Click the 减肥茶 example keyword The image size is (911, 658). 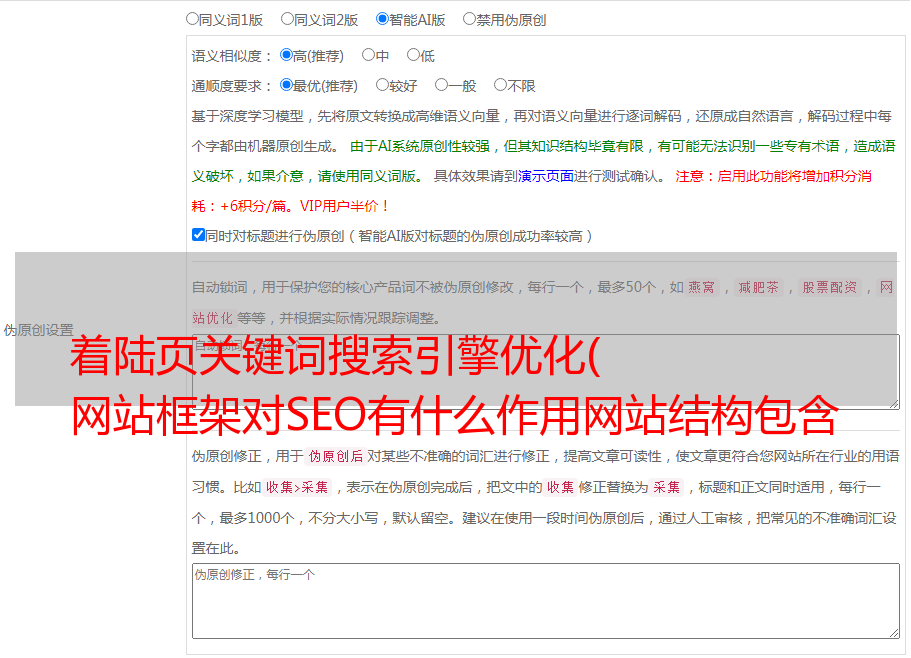point(758,287)
